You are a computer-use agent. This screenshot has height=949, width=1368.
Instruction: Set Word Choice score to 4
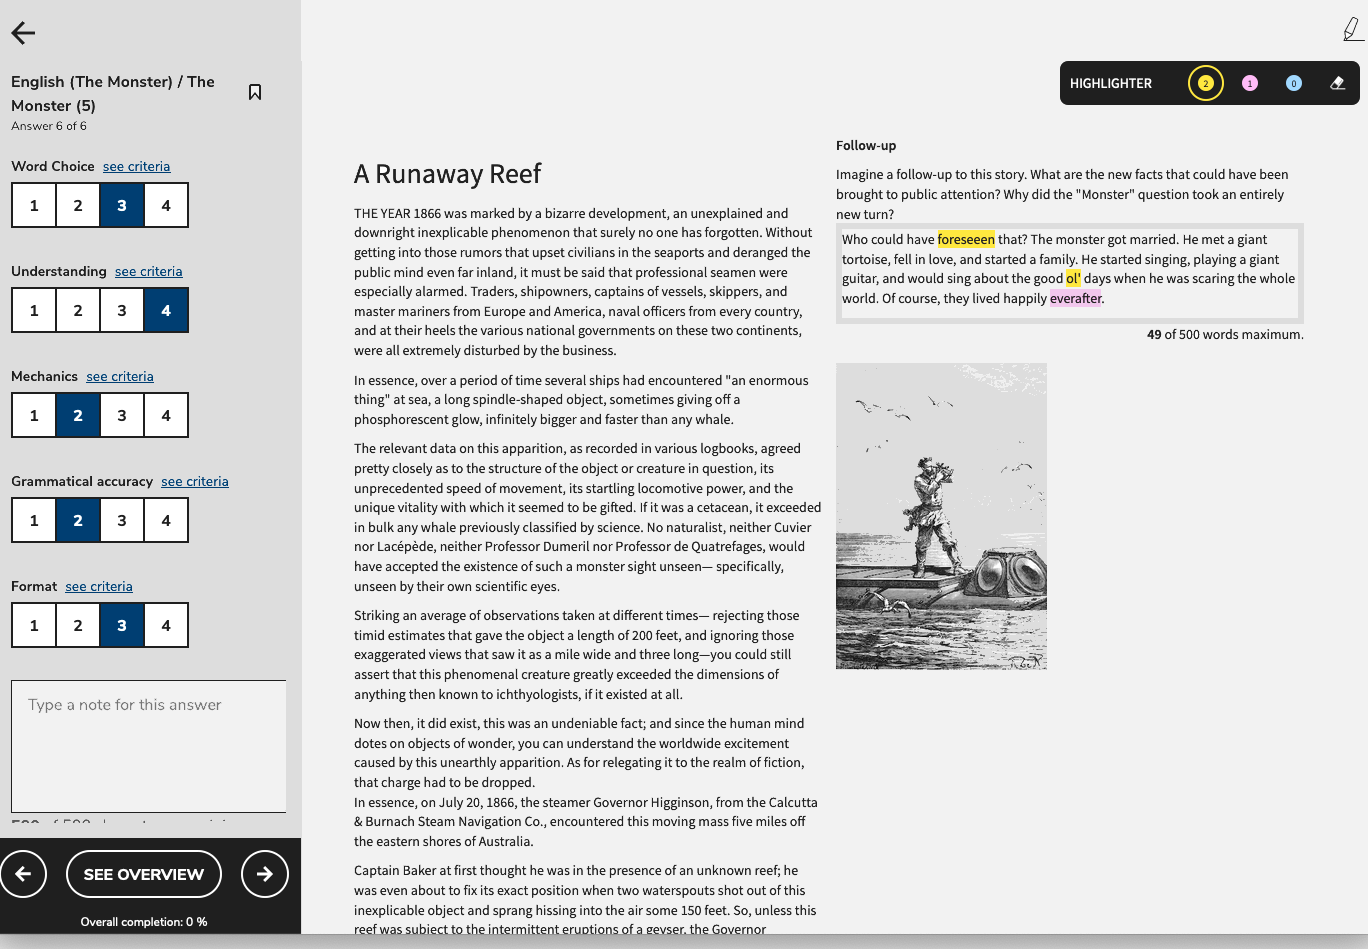click(166, 205)
